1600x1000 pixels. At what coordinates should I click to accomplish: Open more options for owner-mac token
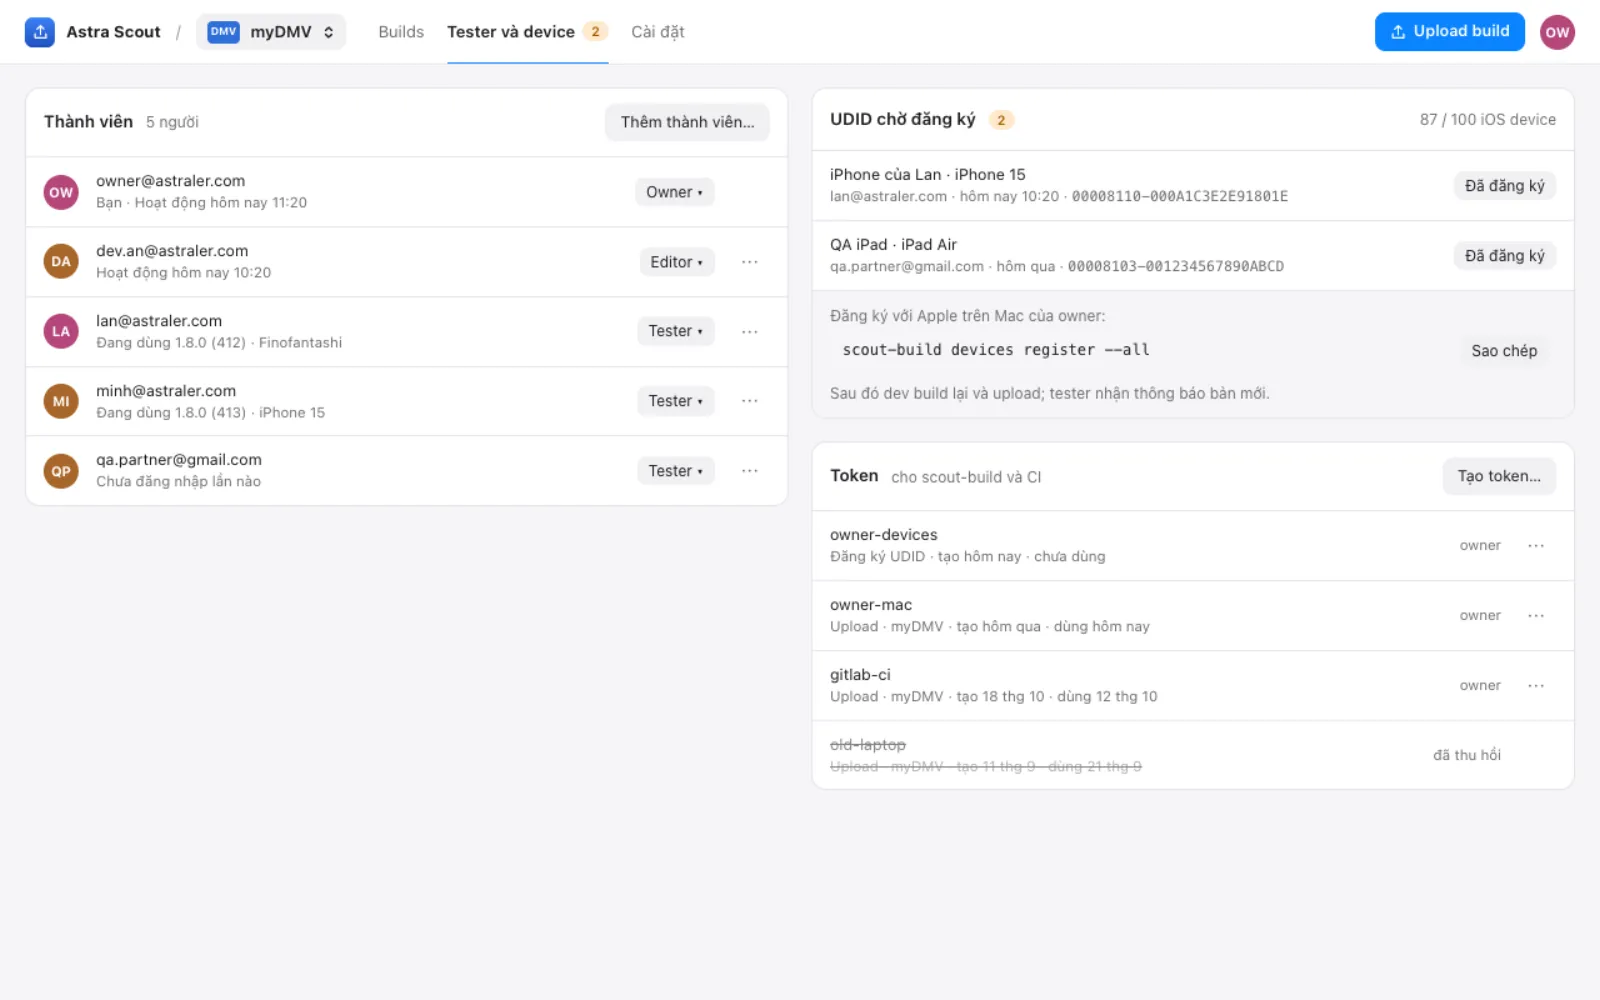point(1536,616)
